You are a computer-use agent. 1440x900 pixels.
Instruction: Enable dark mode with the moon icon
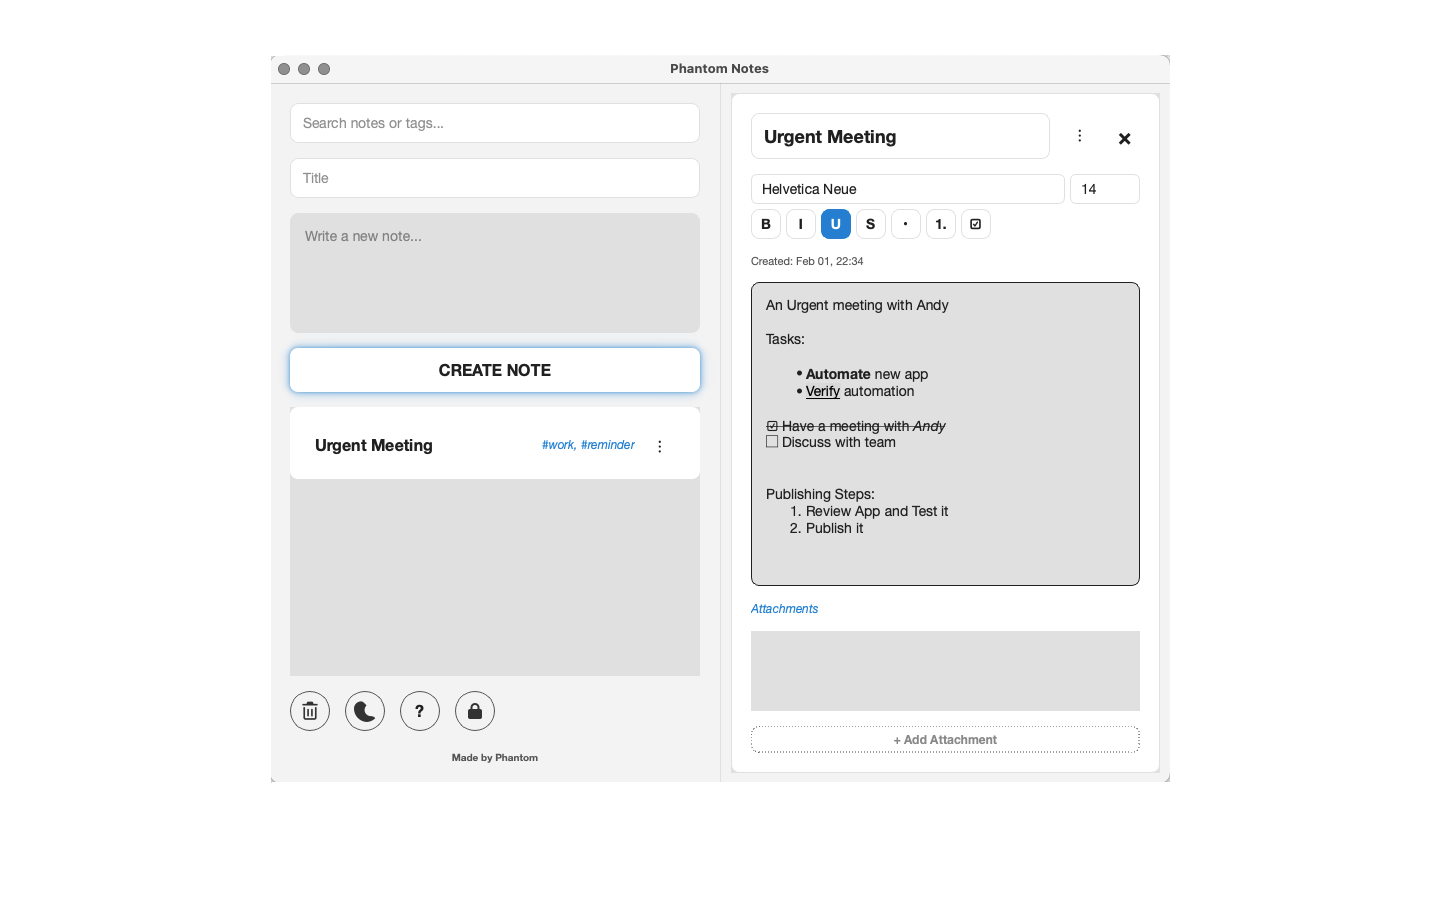pyautogui.click(x=364, y=710)
